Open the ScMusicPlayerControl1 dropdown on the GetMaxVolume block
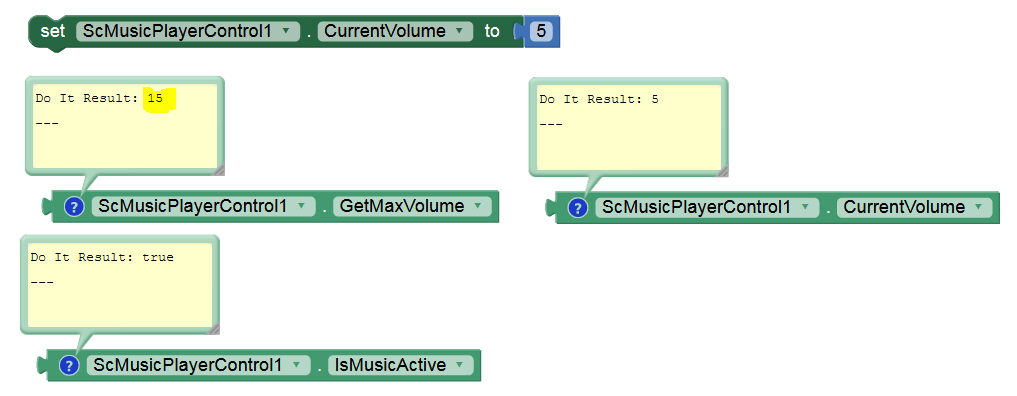Image resolution: width=1017 pixels, height=396 pixels. tap(204, 207)
